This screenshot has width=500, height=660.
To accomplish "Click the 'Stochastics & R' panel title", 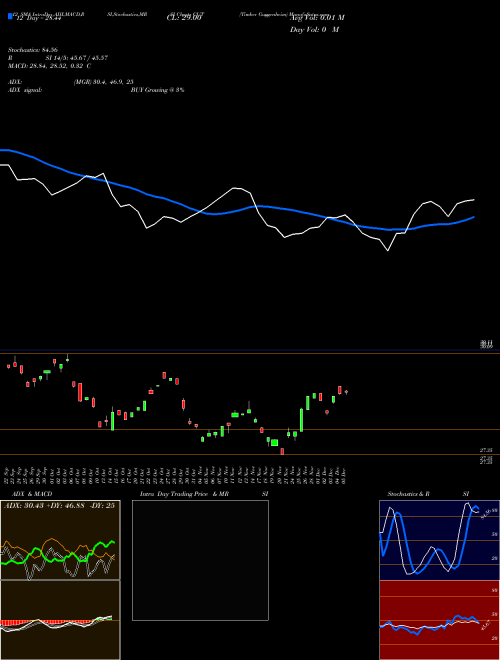I will pos(408,494).
